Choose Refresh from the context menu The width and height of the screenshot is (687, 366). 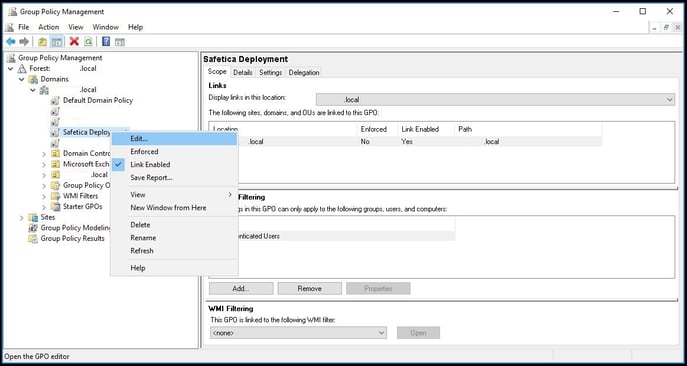174,251
